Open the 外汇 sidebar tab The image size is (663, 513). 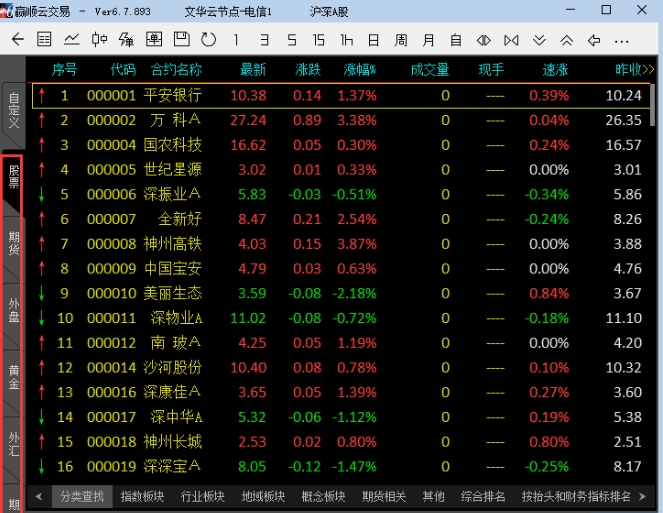pyautogui.click(x=14, y=444)
